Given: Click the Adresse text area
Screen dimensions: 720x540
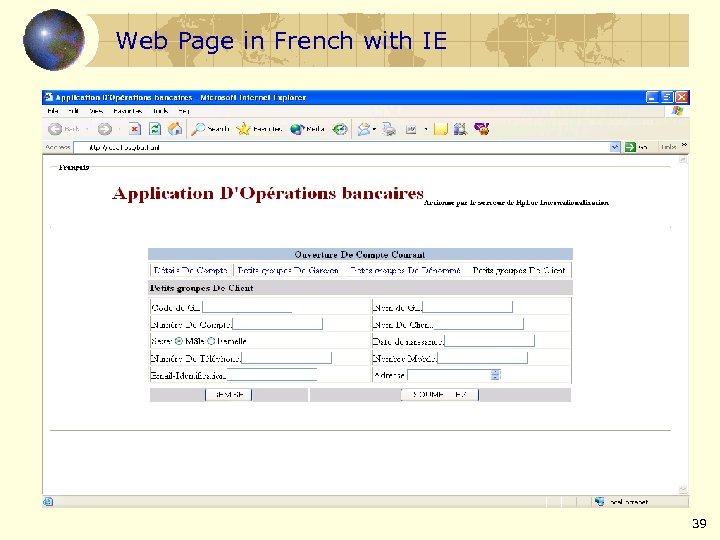Looking at the screenshot, I should 453,375.
